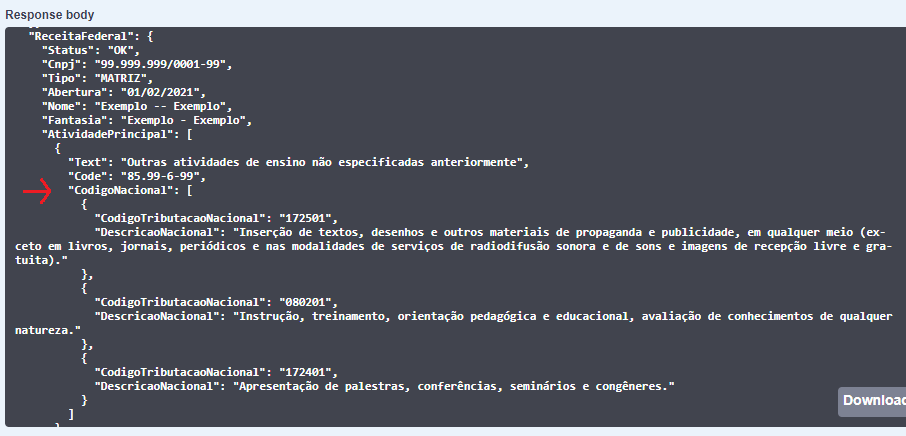Click the Fantasia value "Exemplo - Exemplo"
Screen dimensions: 906x436
click(184, 120)
